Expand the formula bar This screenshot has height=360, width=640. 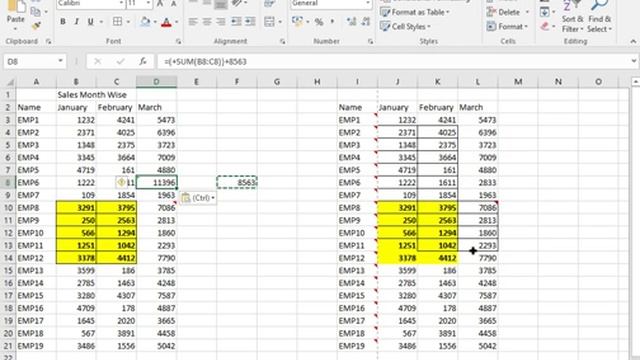634,61
